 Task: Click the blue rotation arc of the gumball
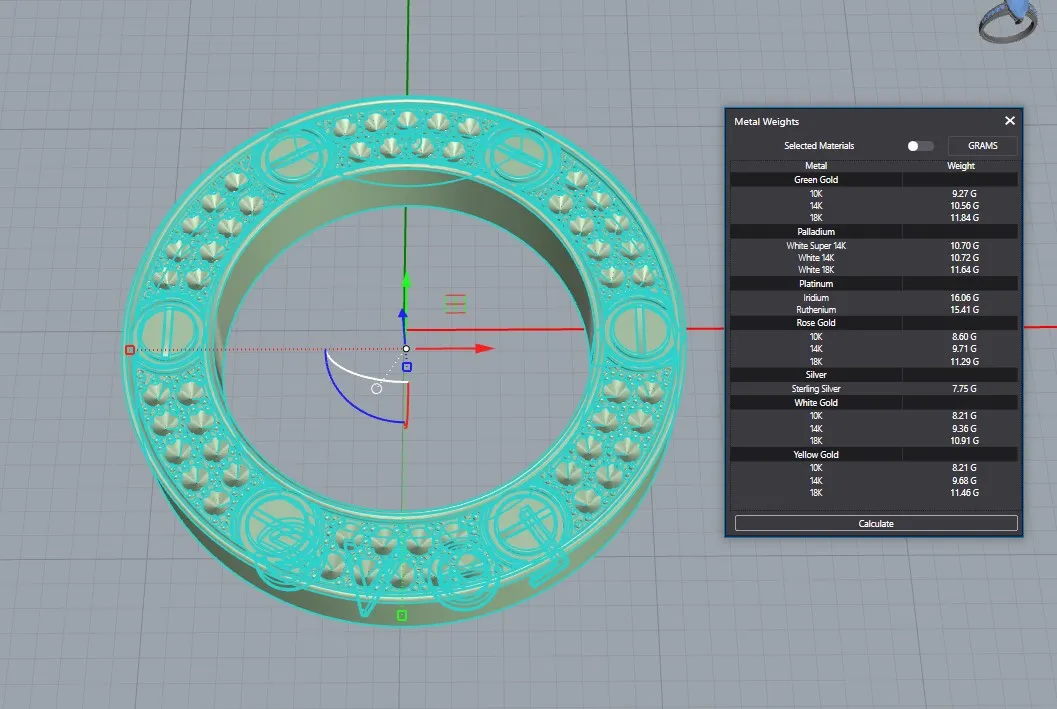(x=340, y=395)
